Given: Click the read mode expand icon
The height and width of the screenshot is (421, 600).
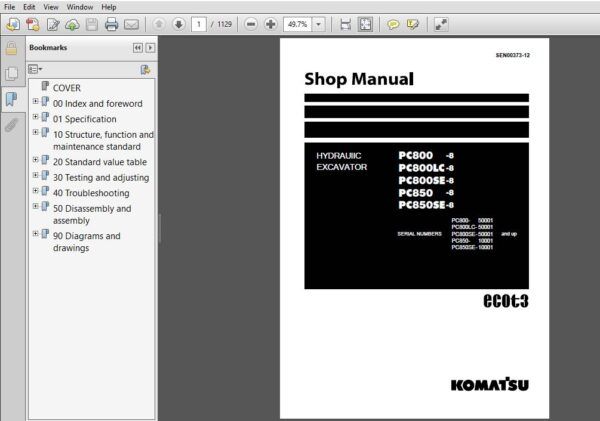Looking at the screenshot, I should [x=441, y=24].
